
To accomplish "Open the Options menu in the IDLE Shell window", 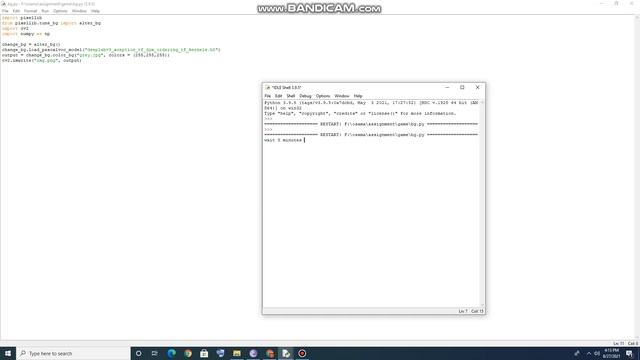I will (x=323, y=96).
